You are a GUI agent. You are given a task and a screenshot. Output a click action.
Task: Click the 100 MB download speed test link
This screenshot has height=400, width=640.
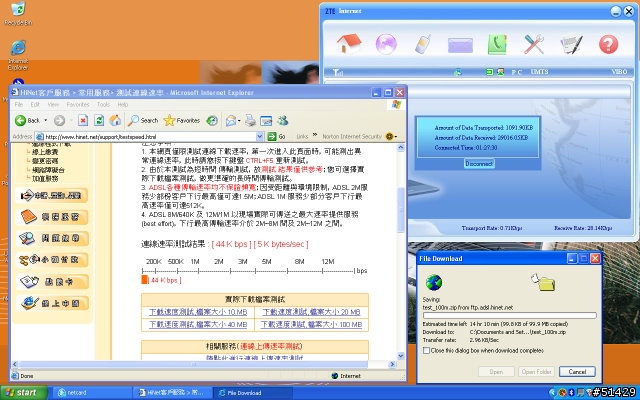(x=311, y=324)
